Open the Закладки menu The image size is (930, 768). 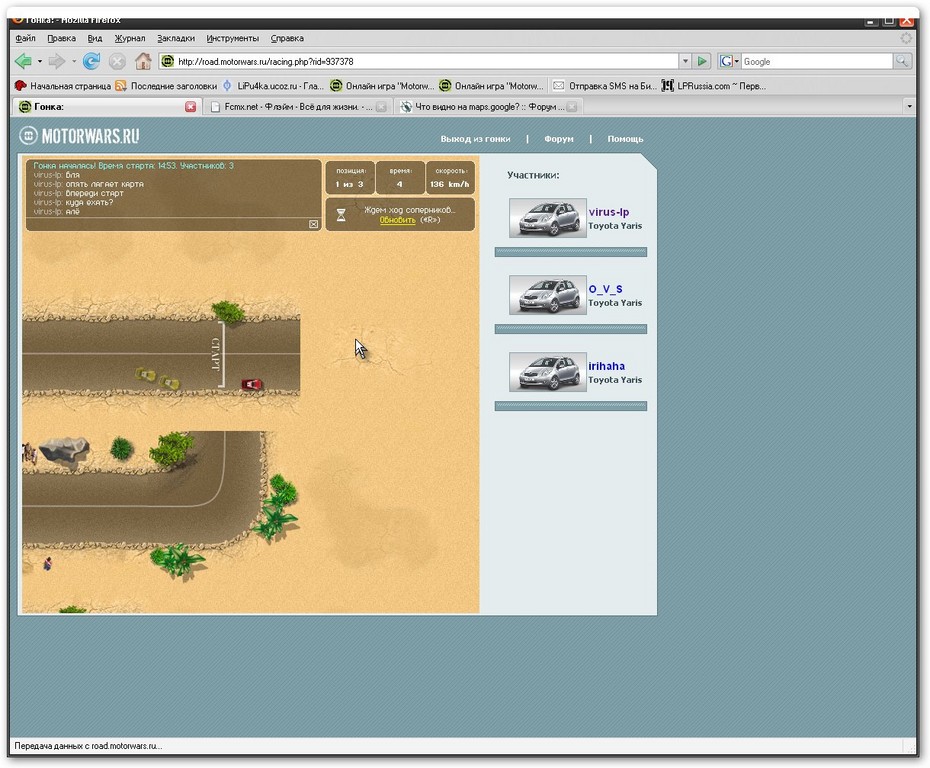(176, 38)
